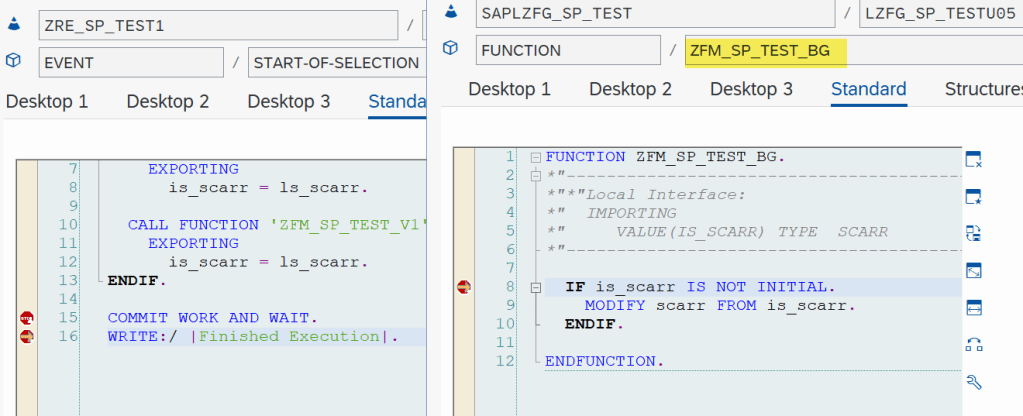The width and height of the screenshot is (1023, 416).
Task: Click 'COMMIT WORK AND WAIT.' code line
Action: click(x=213, y=318)
